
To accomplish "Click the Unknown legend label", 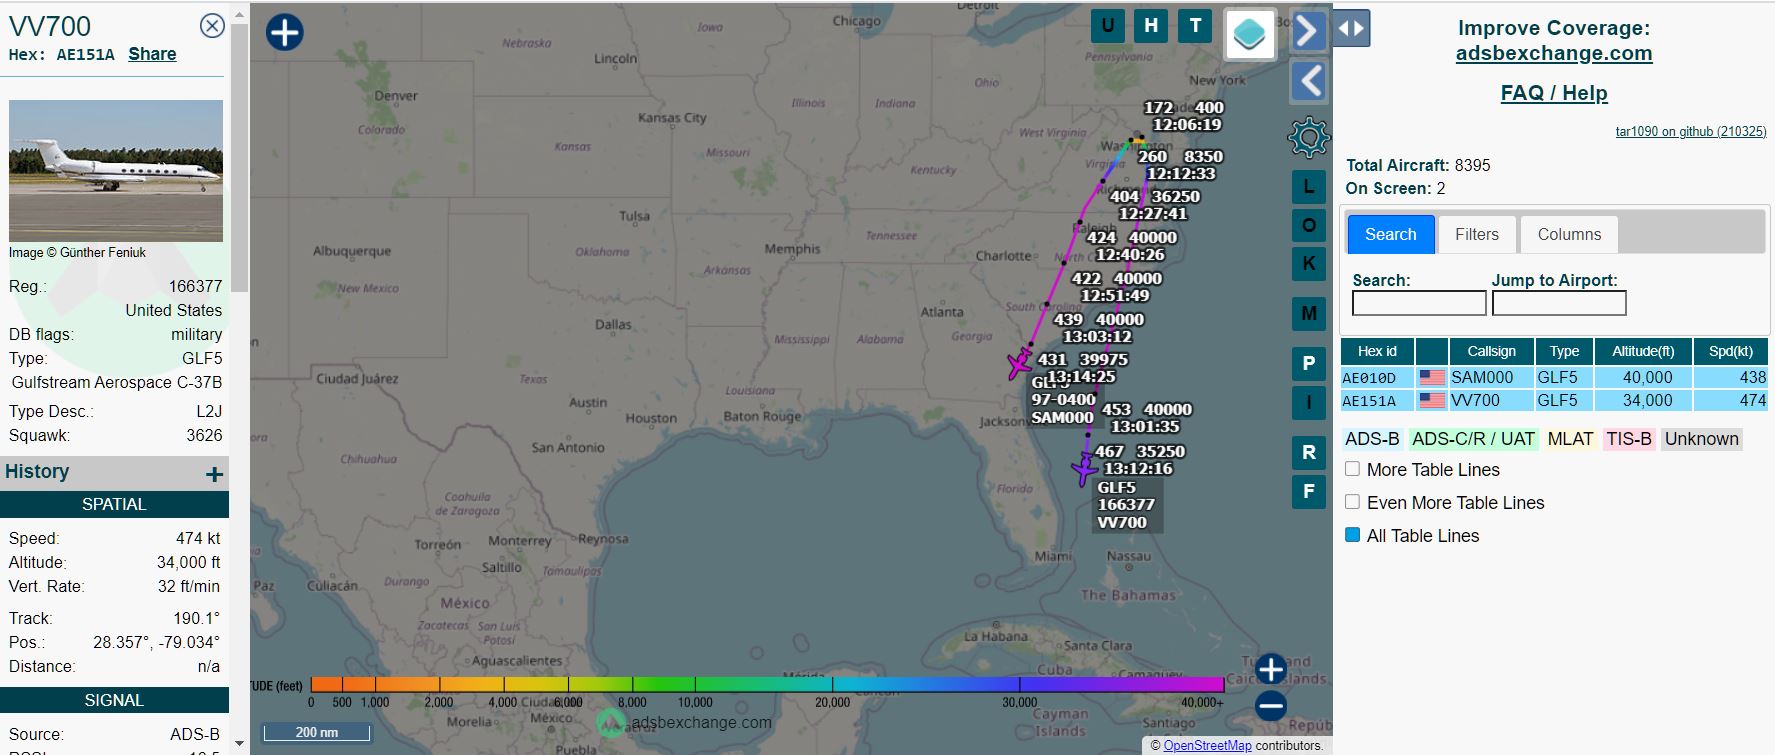I will (1701, 439).
